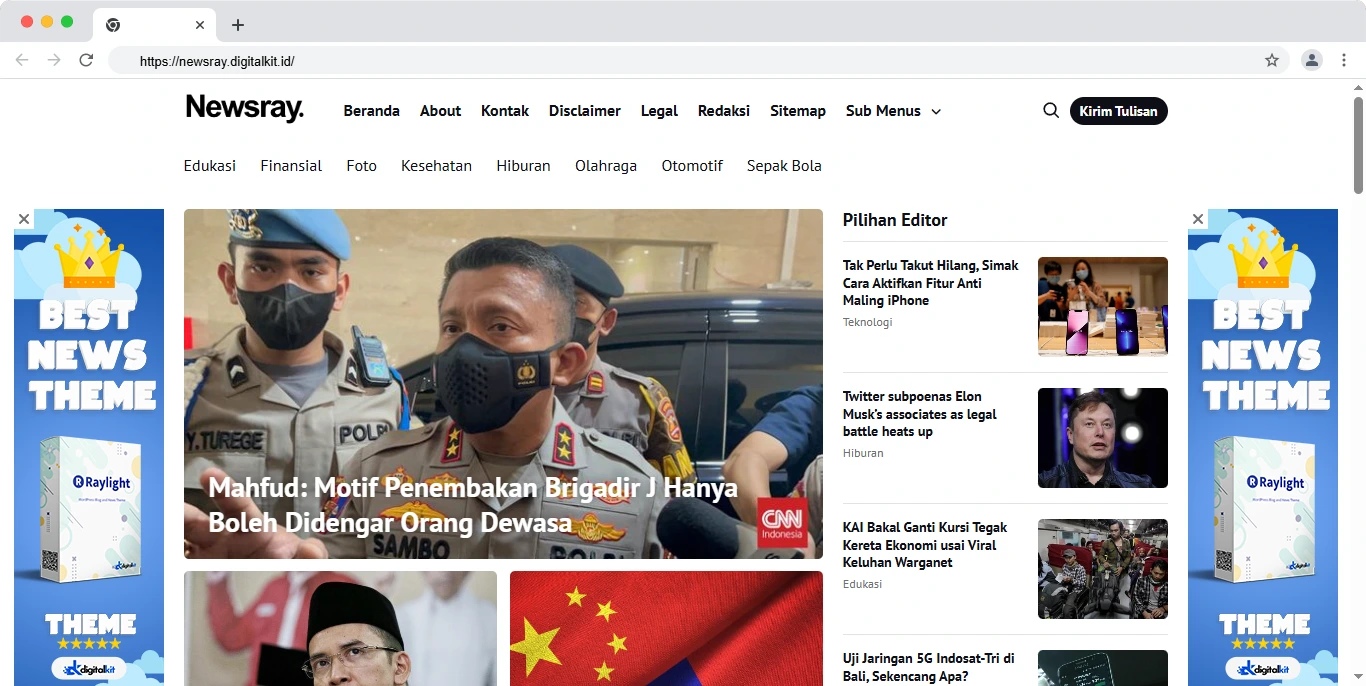Screen dimensions: 1366x686
Task: Close the right banner advertisement
Action: (1198, 219)
